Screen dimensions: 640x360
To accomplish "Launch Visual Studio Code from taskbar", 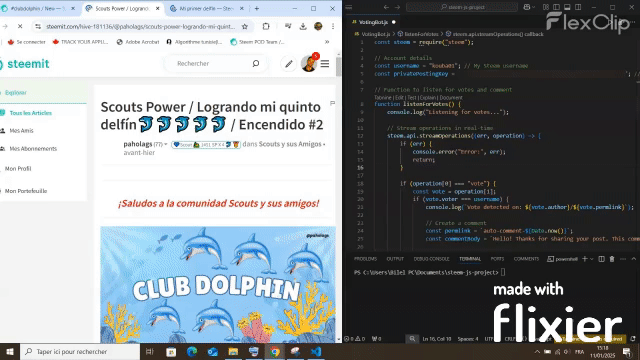I will (x=316, y=351).
